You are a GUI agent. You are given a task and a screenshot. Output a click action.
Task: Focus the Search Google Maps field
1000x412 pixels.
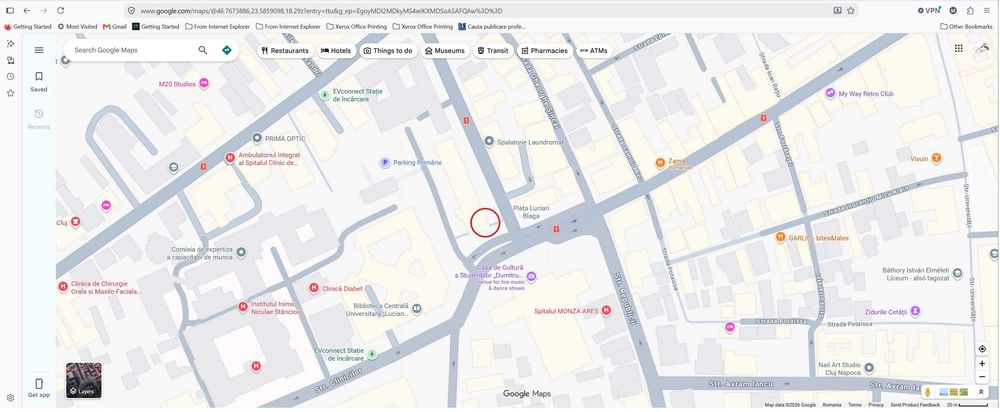coord(131,50)
